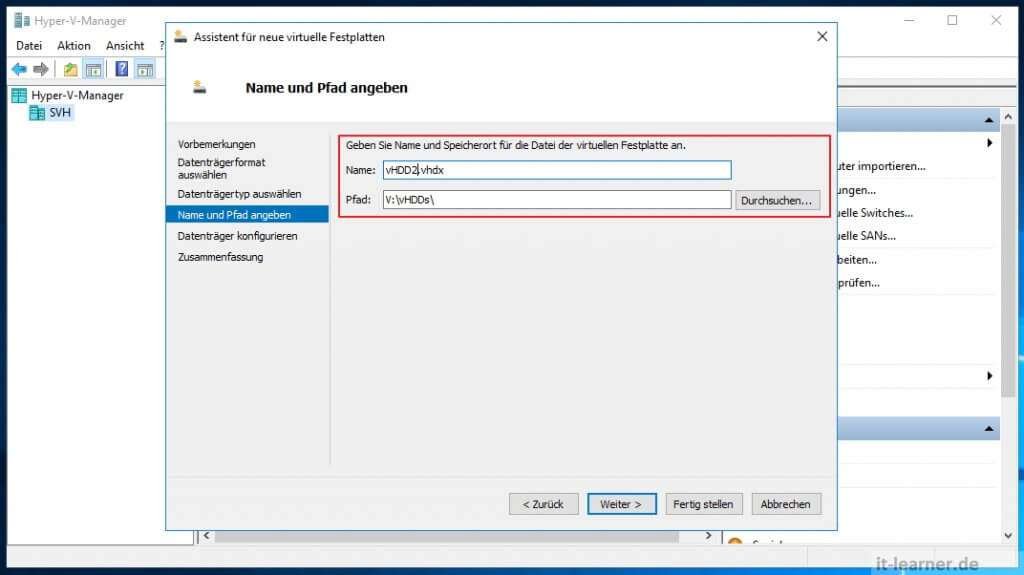Click the action link ending in prüfen...
Image resolution: width=1024 pixels, height=575 pixels.
pos(859,283)
